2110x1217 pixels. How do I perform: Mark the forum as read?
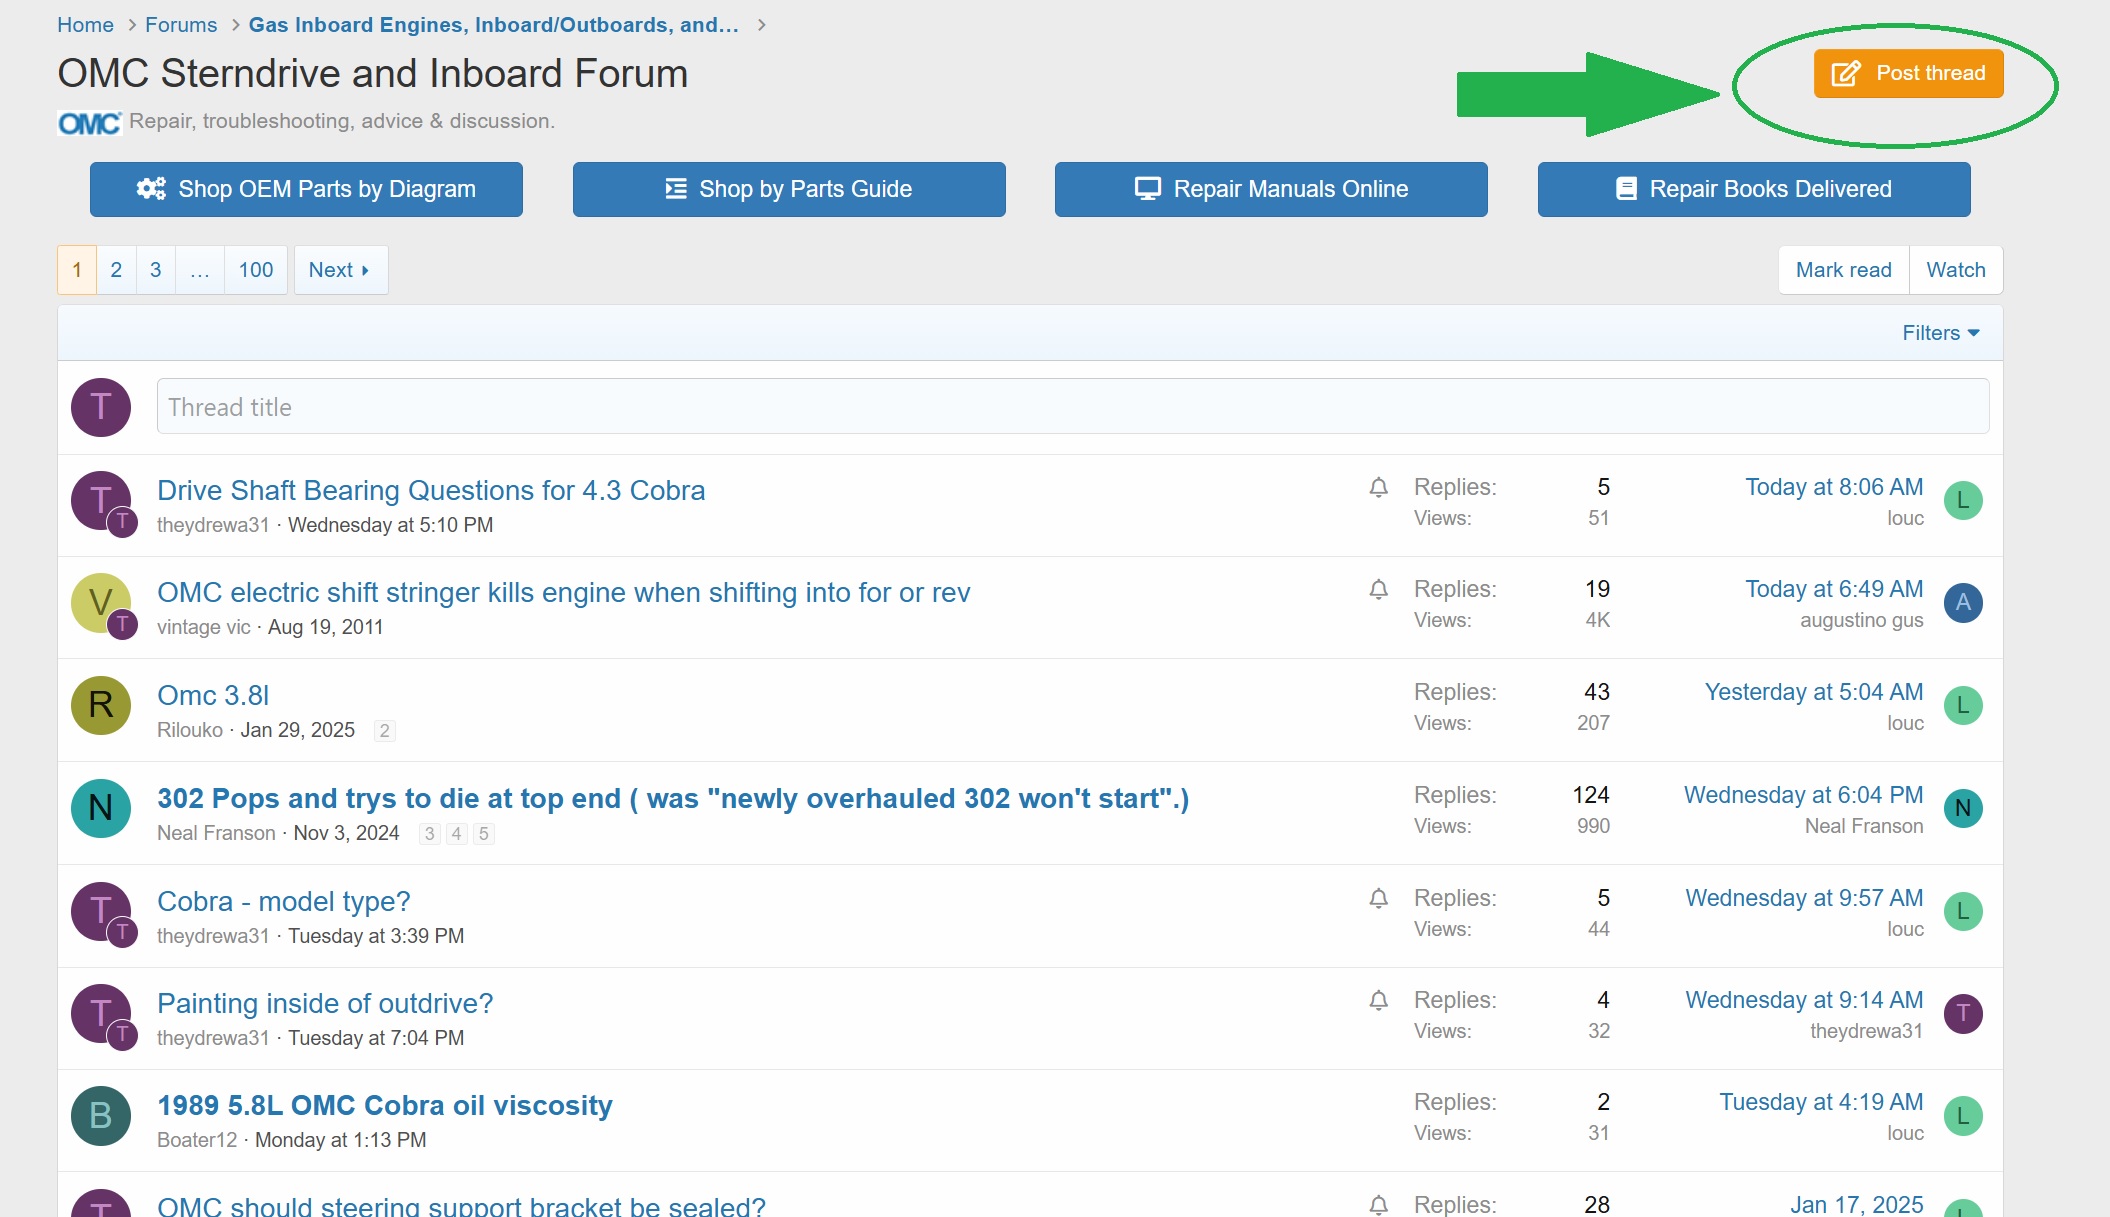coord(1844,270)
